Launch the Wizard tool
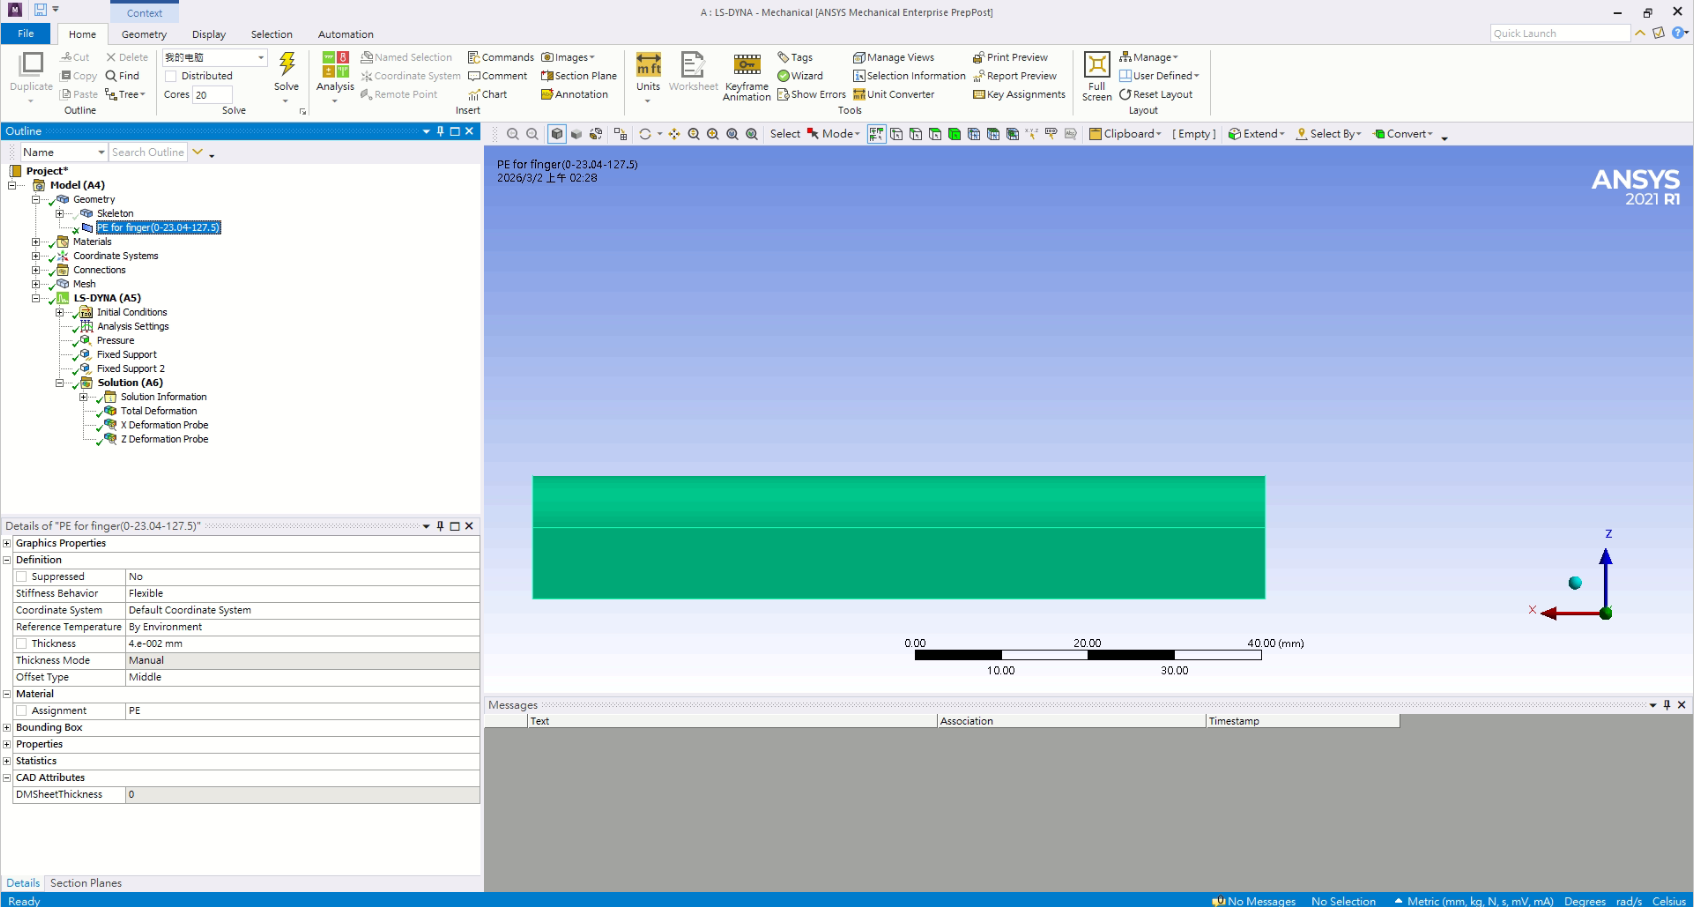The width and height of the screenshot is (1694, 907). point(800,76)
